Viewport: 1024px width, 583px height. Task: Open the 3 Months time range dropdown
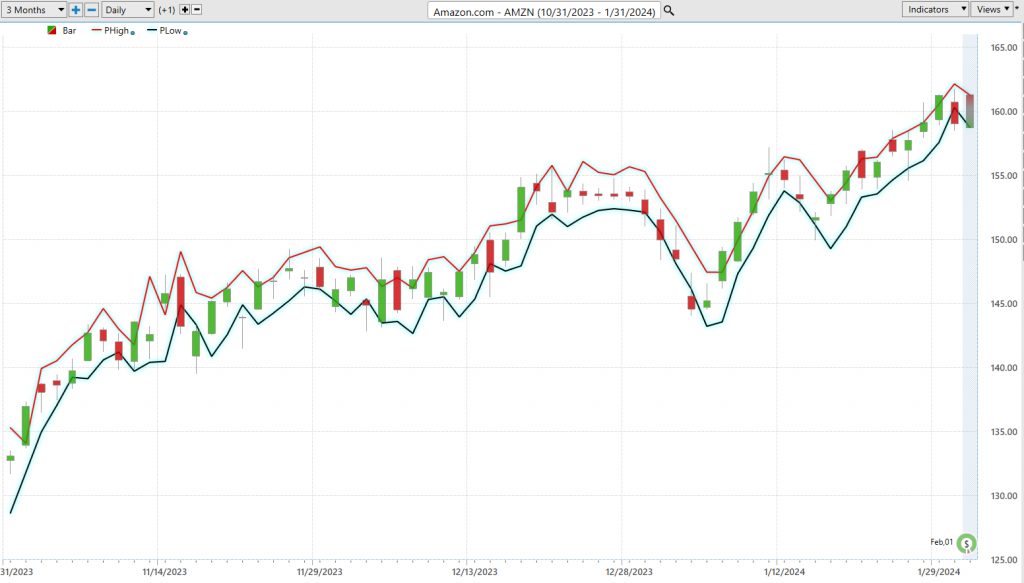33,10
